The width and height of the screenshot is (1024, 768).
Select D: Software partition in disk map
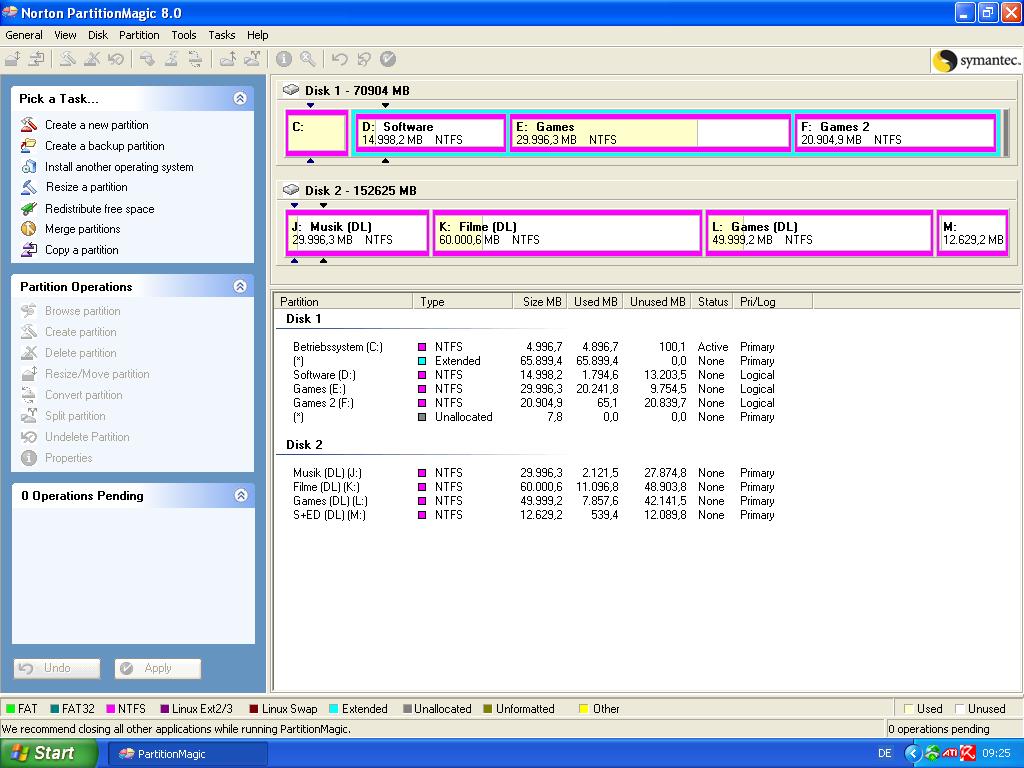click(432, 133)
